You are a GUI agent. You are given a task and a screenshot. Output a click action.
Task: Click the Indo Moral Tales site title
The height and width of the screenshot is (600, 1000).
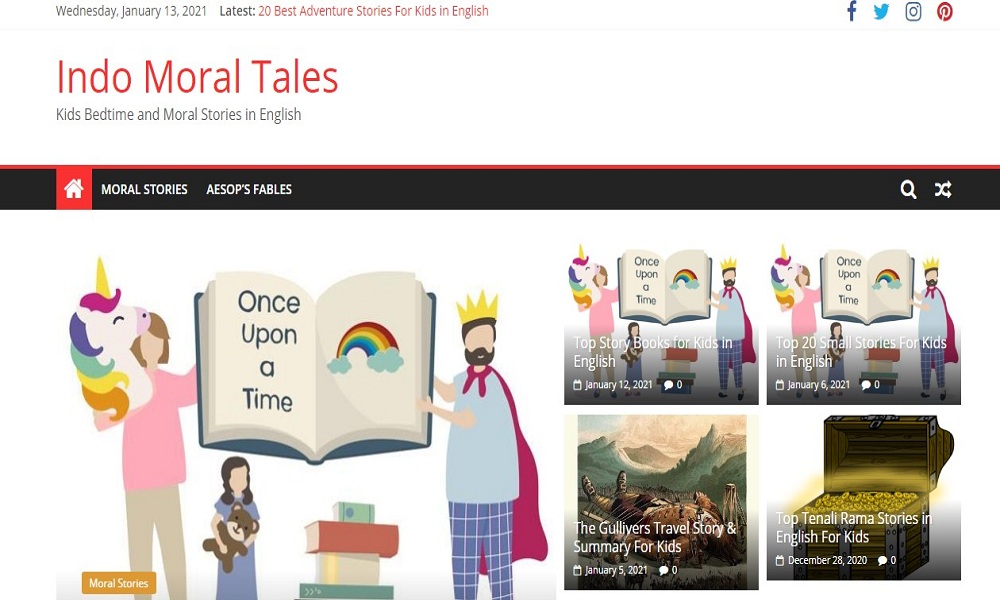pyautogui.click(x=197, y=77)
